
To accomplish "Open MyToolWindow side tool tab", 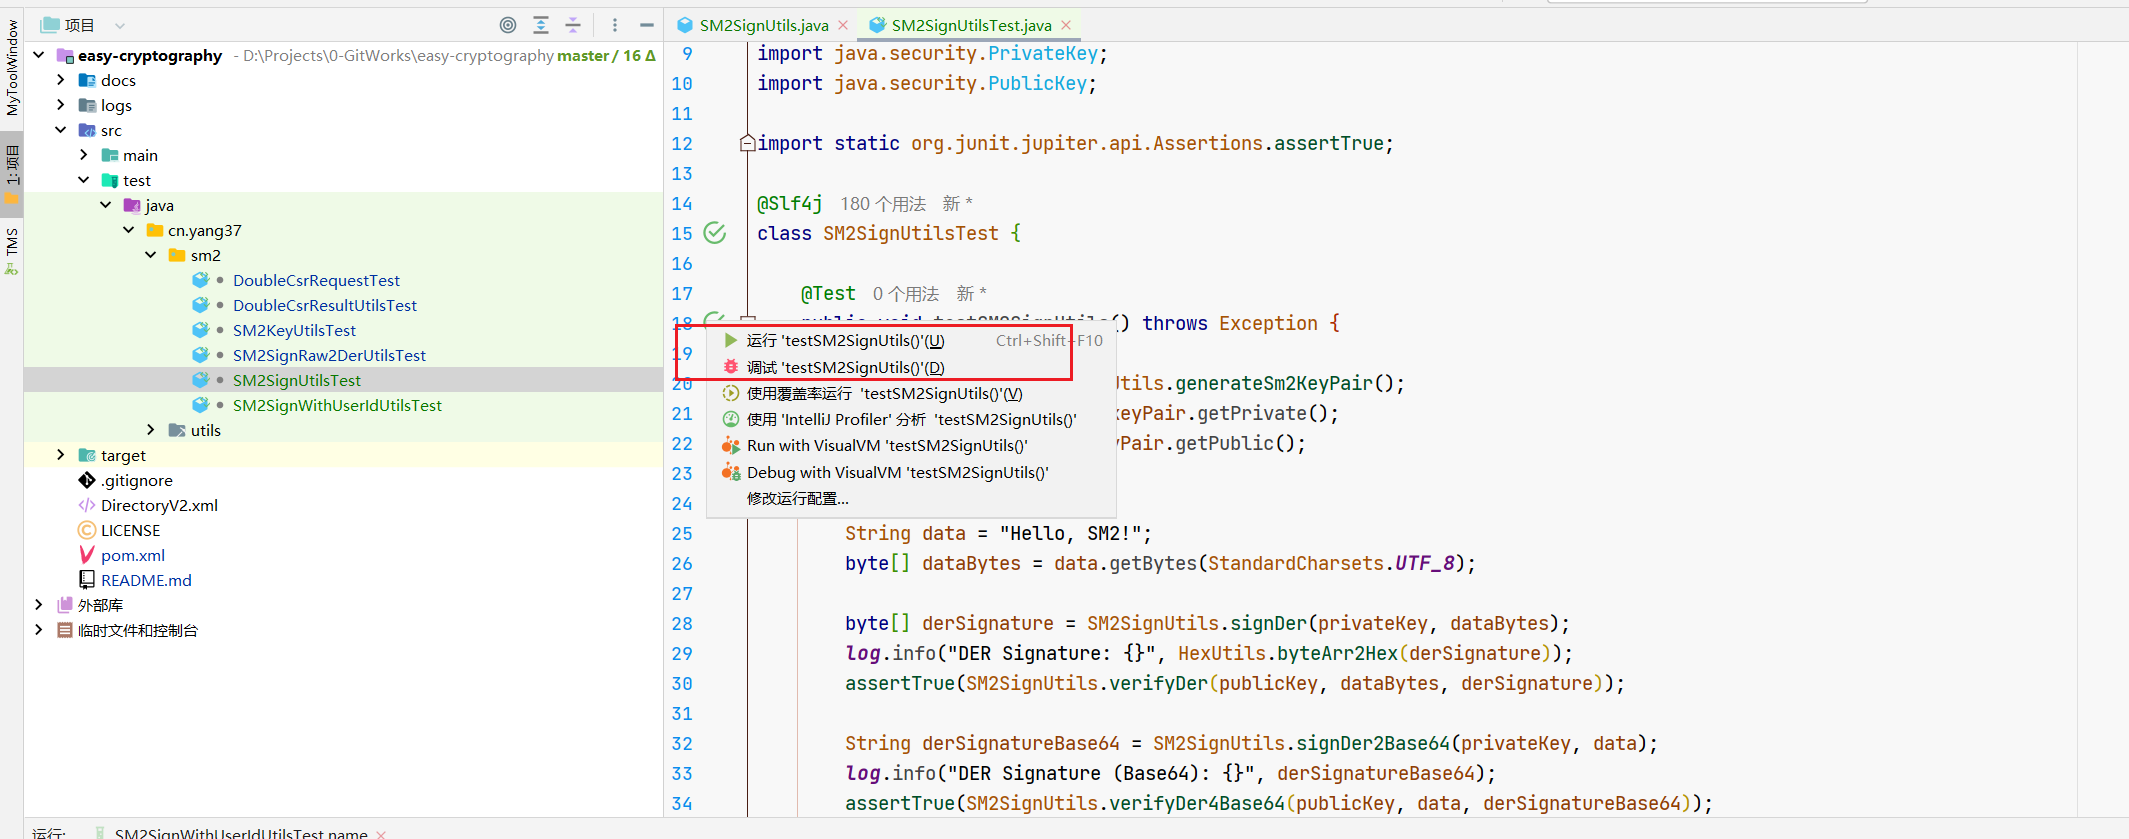I will tap(12, 68).
